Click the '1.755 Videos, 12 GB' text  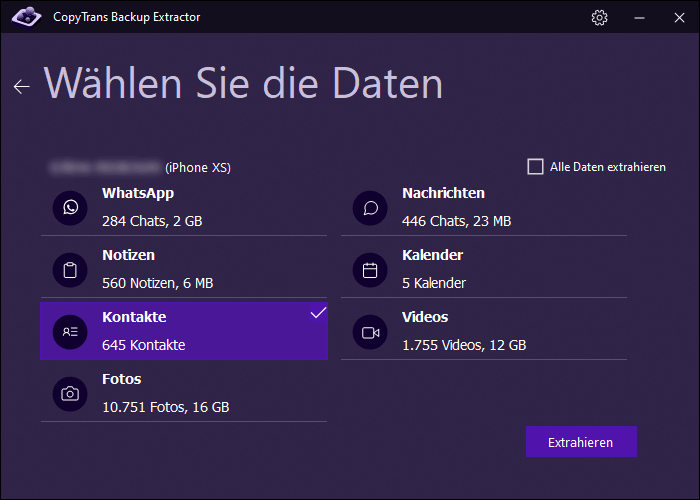pos(464,345)
